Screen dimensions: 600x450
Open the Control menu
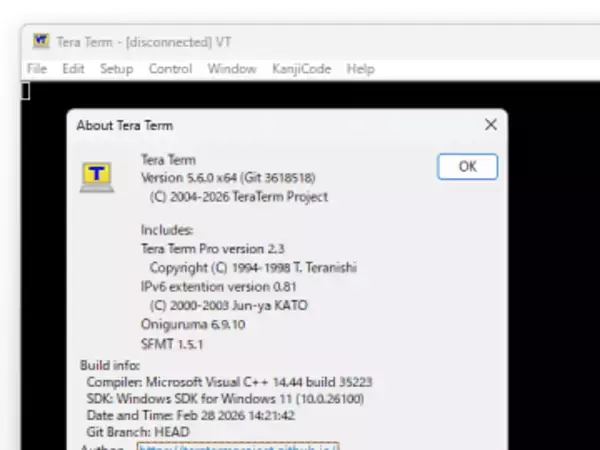[x=170, y=69]
